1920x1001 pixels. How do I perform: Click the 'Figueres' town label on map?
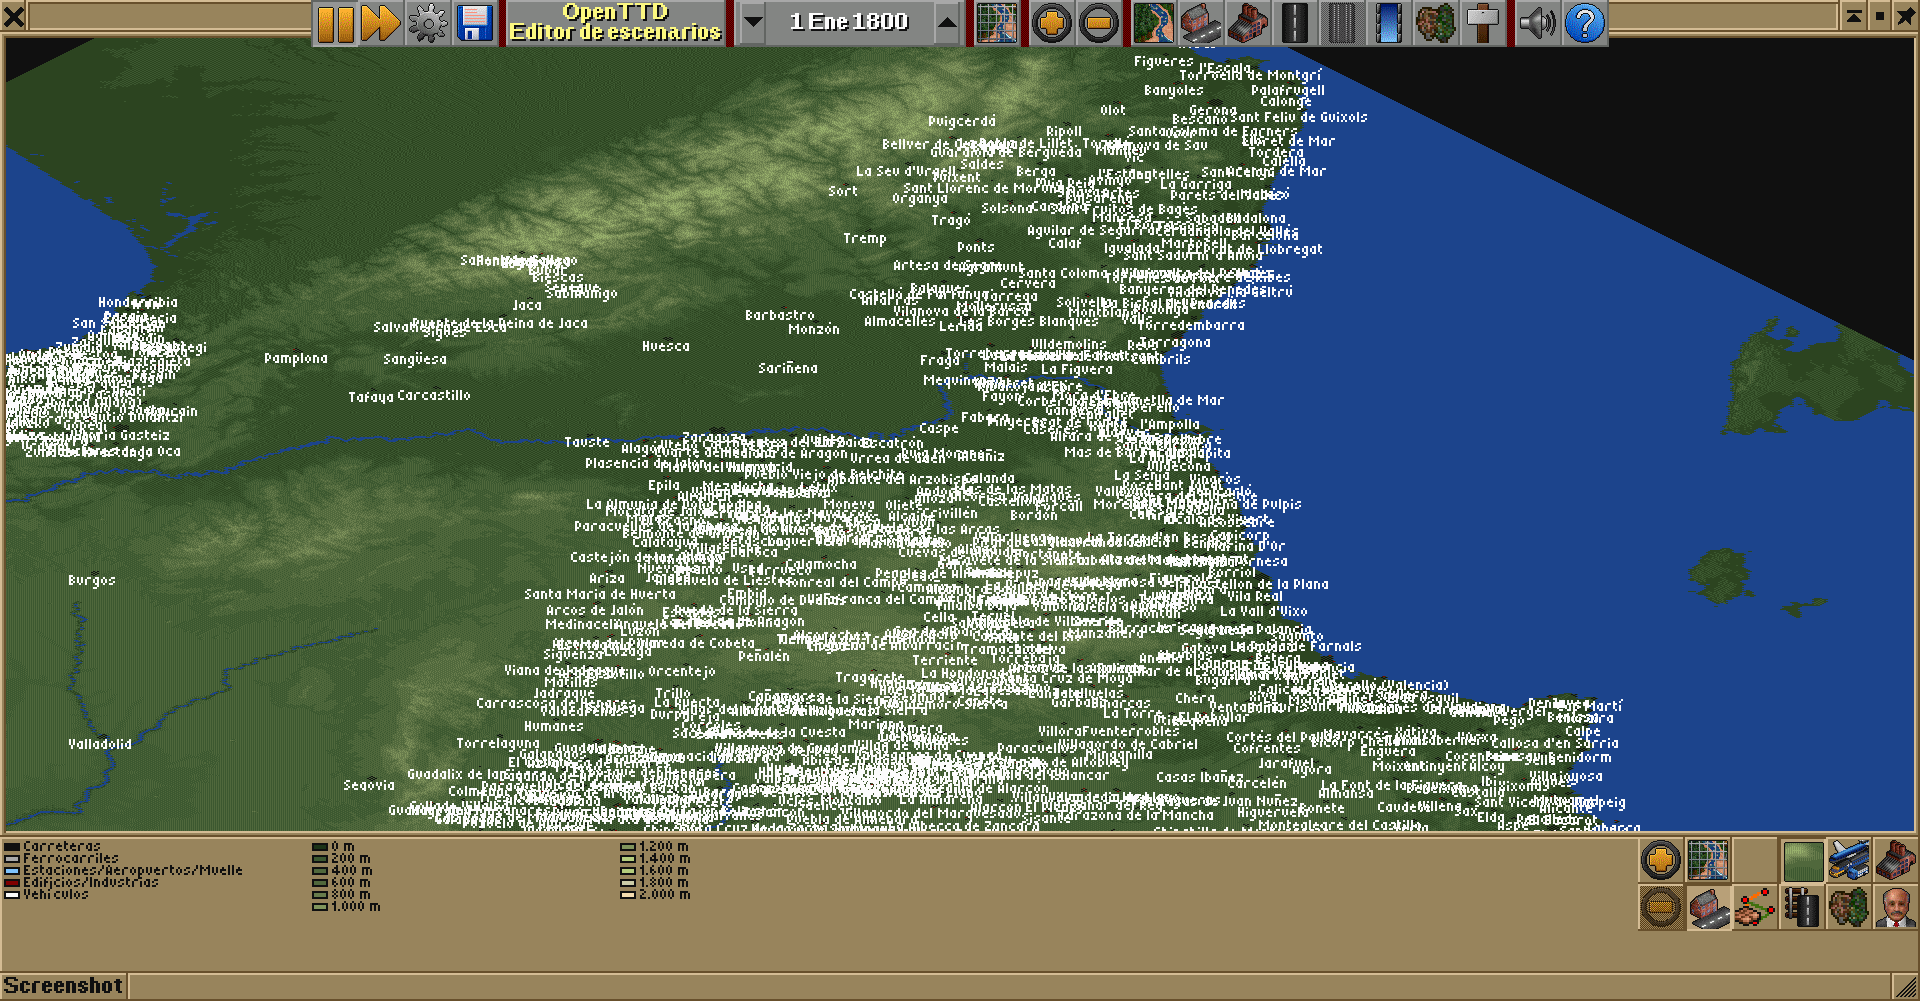1164,61
